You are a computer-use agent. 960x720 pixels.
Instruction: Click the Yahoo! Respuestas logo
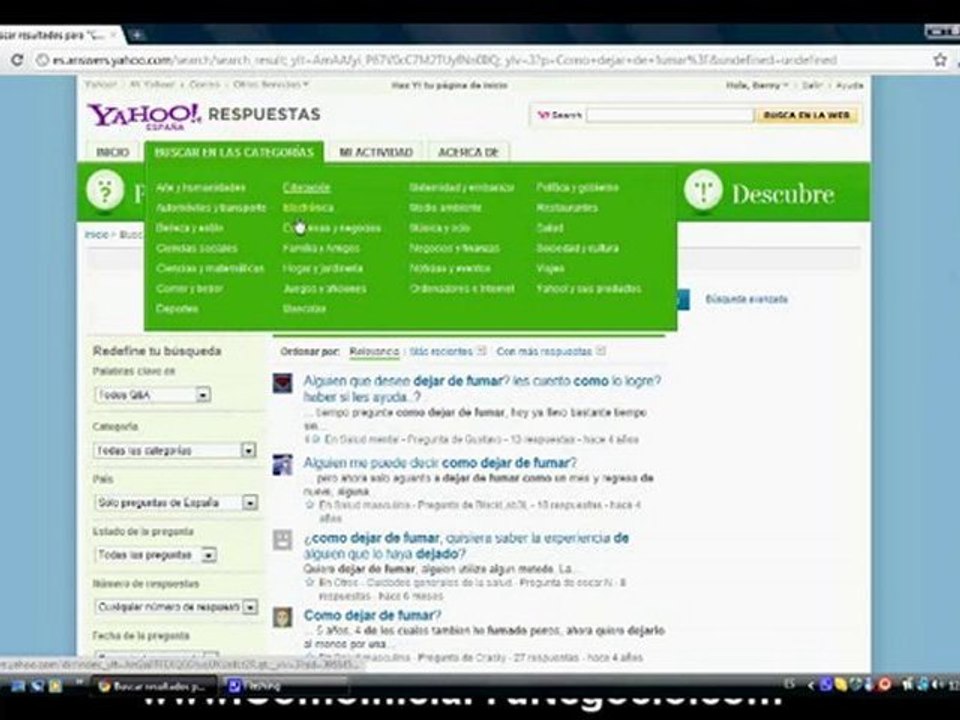(x=204, y=115)
